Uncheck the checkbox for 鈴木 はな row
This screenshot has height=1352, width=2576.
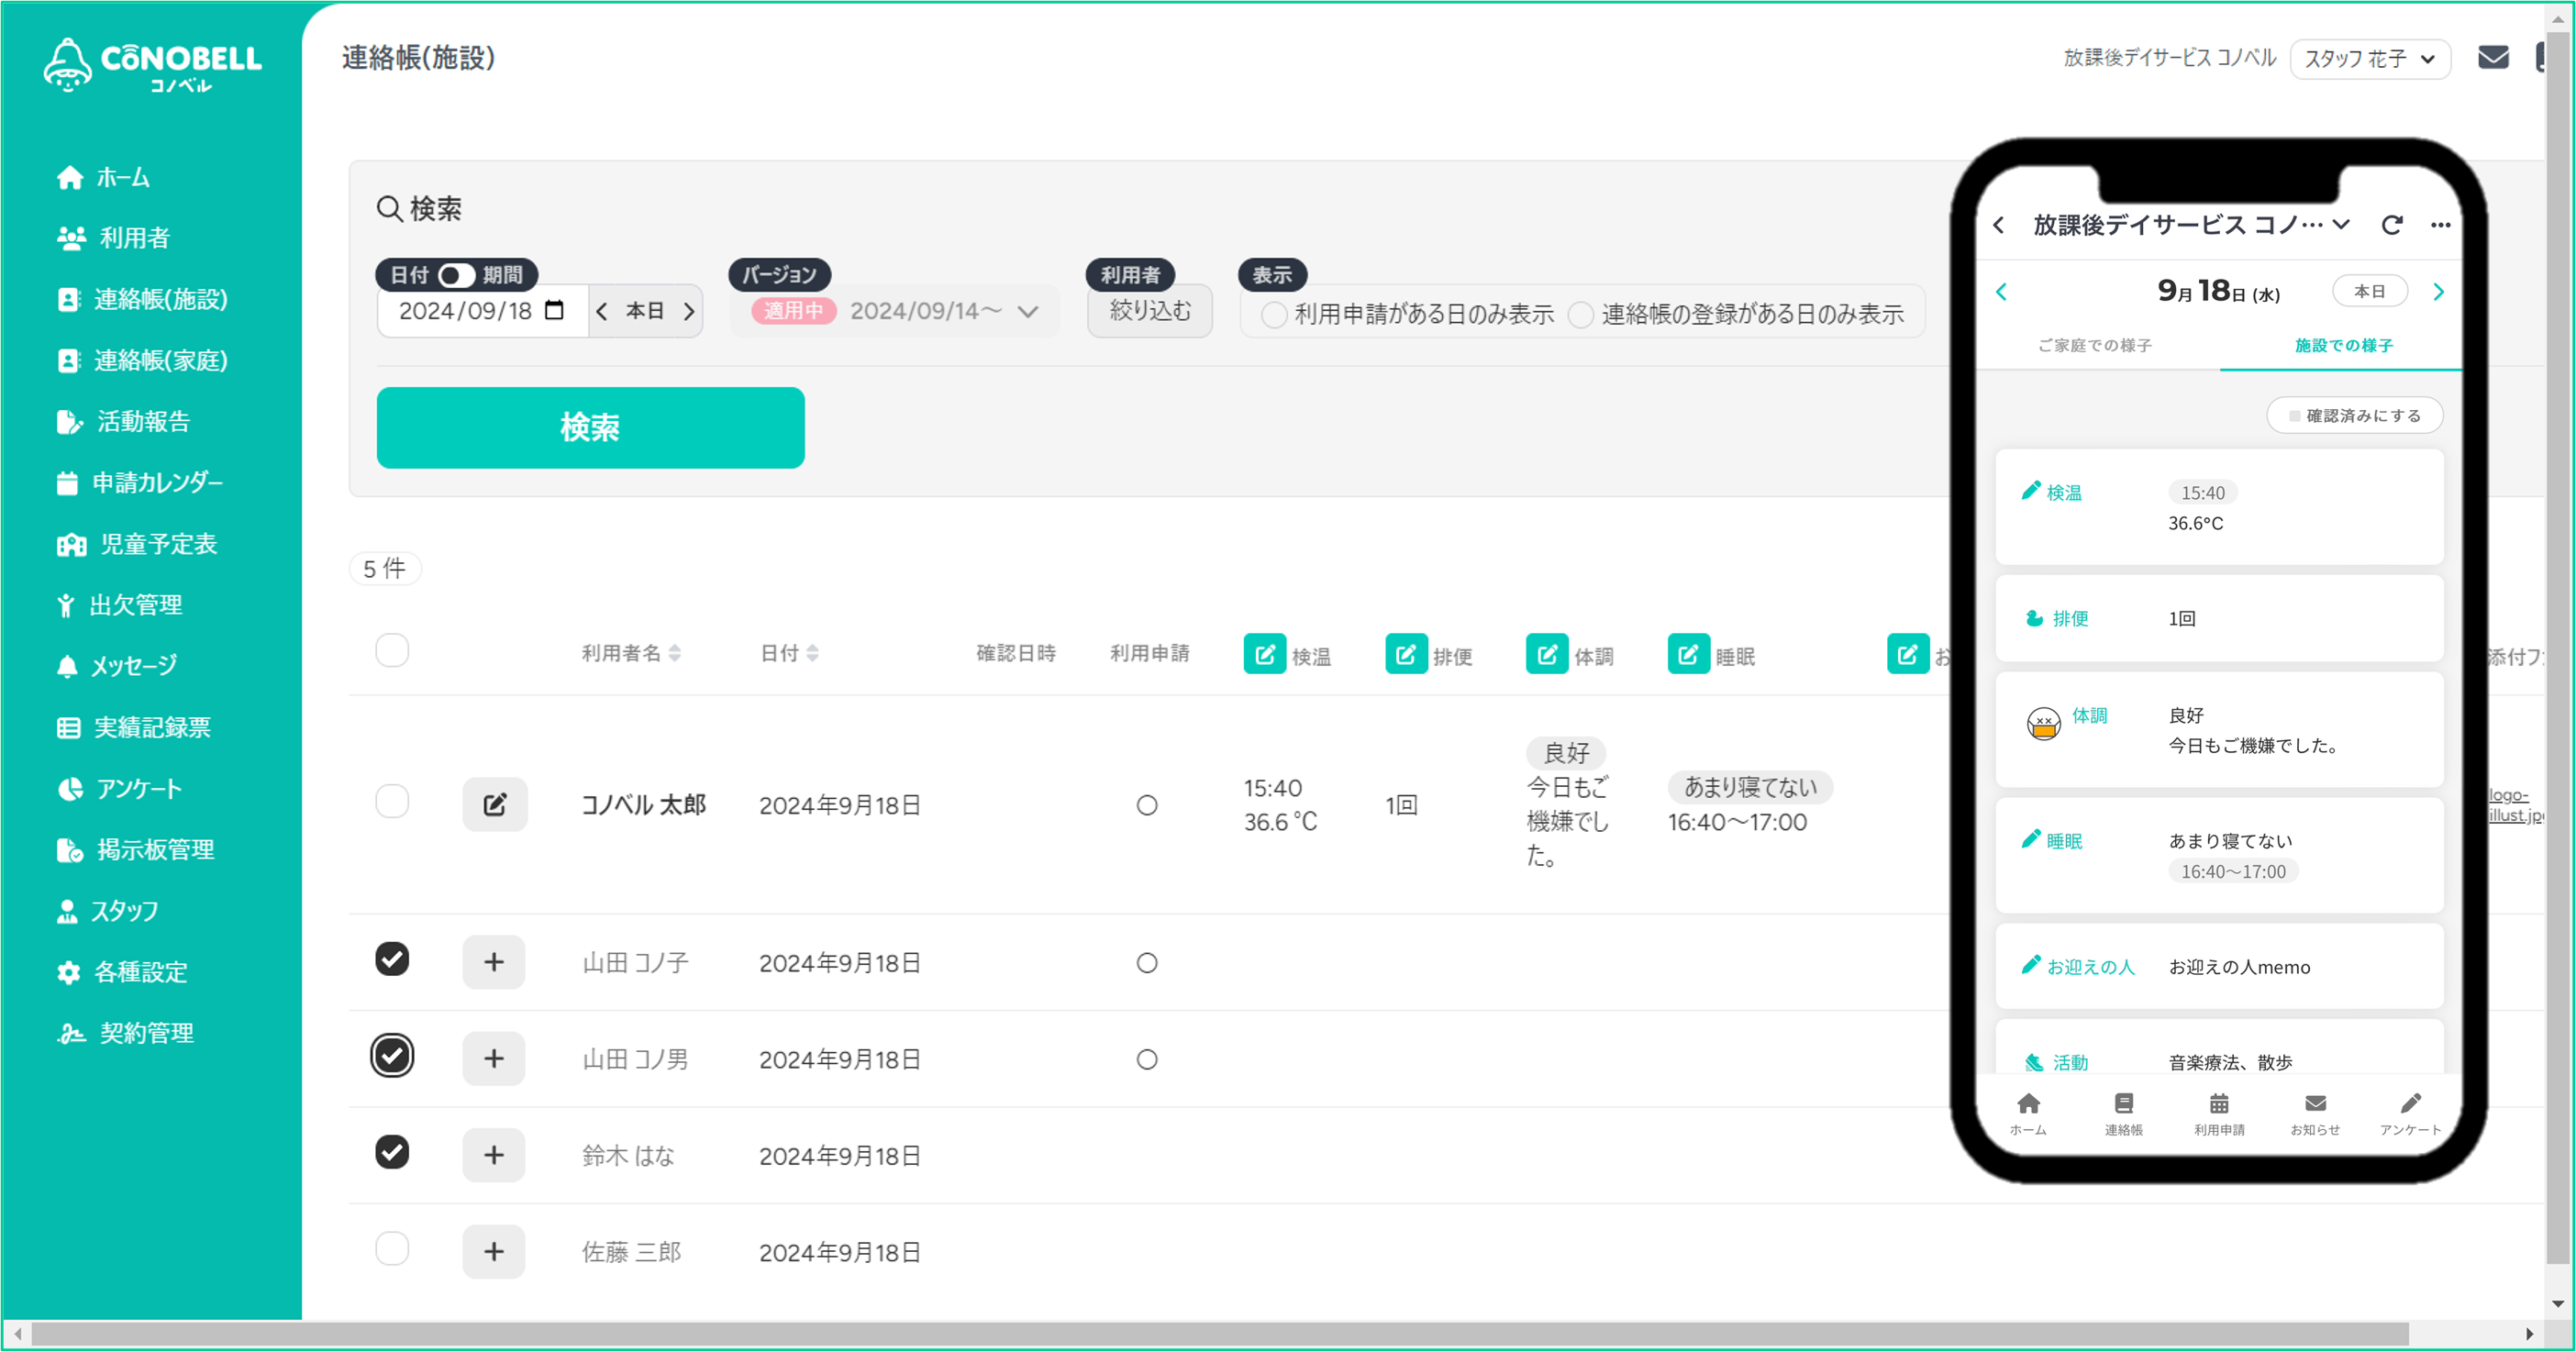pos(392,1152)
